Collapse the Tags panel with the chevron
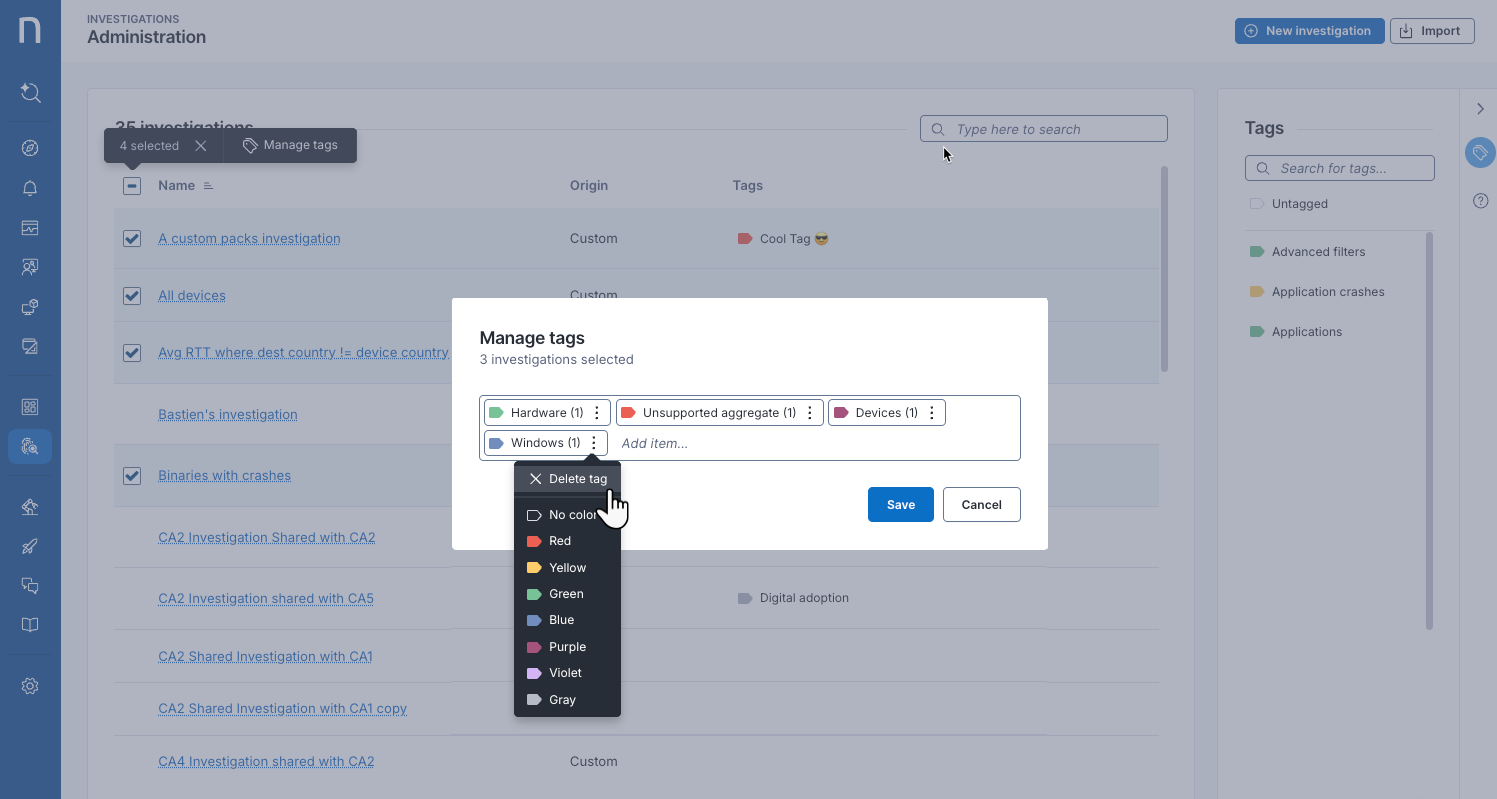 click(x=1481, y=108)
